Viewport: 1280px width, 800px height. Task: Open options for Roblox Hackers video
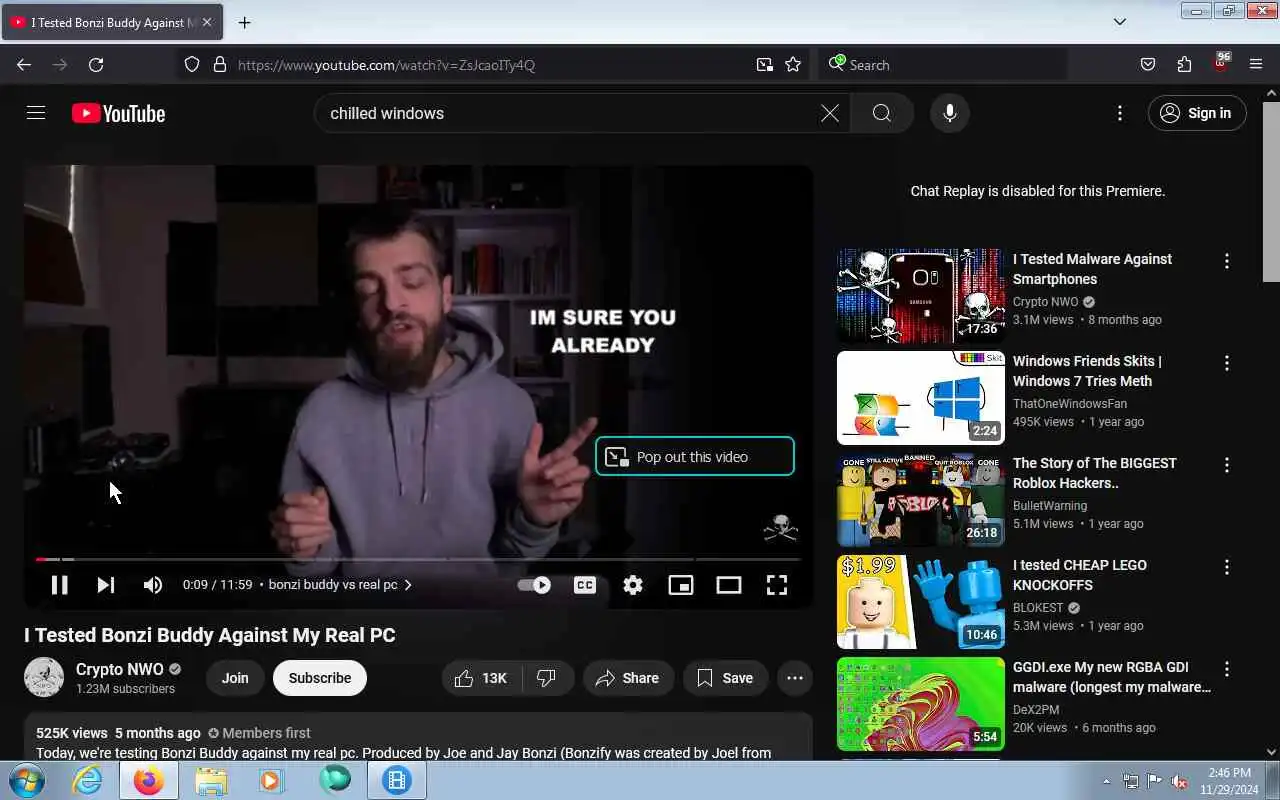coord(1227,465)
